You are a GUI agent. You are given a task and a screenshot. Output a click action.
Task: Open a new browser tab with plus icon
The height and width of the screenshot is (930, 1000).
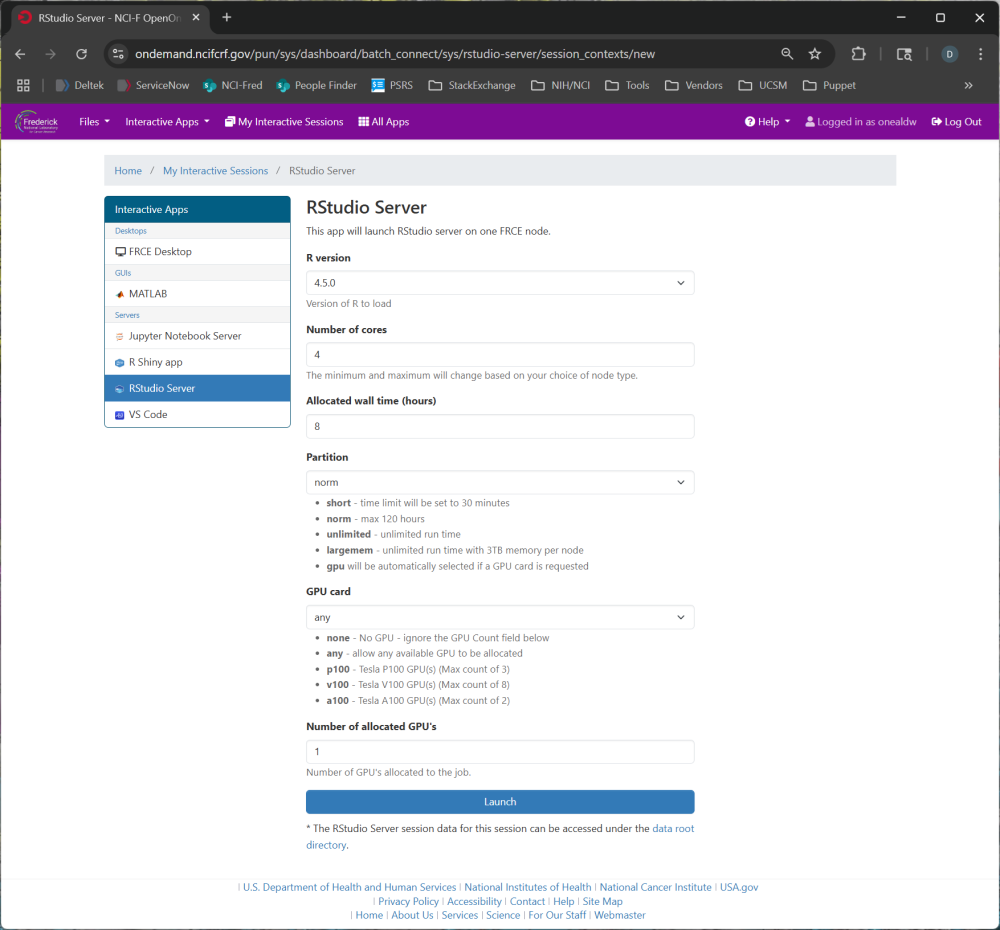pyautogui.click(x=227, y=18)
